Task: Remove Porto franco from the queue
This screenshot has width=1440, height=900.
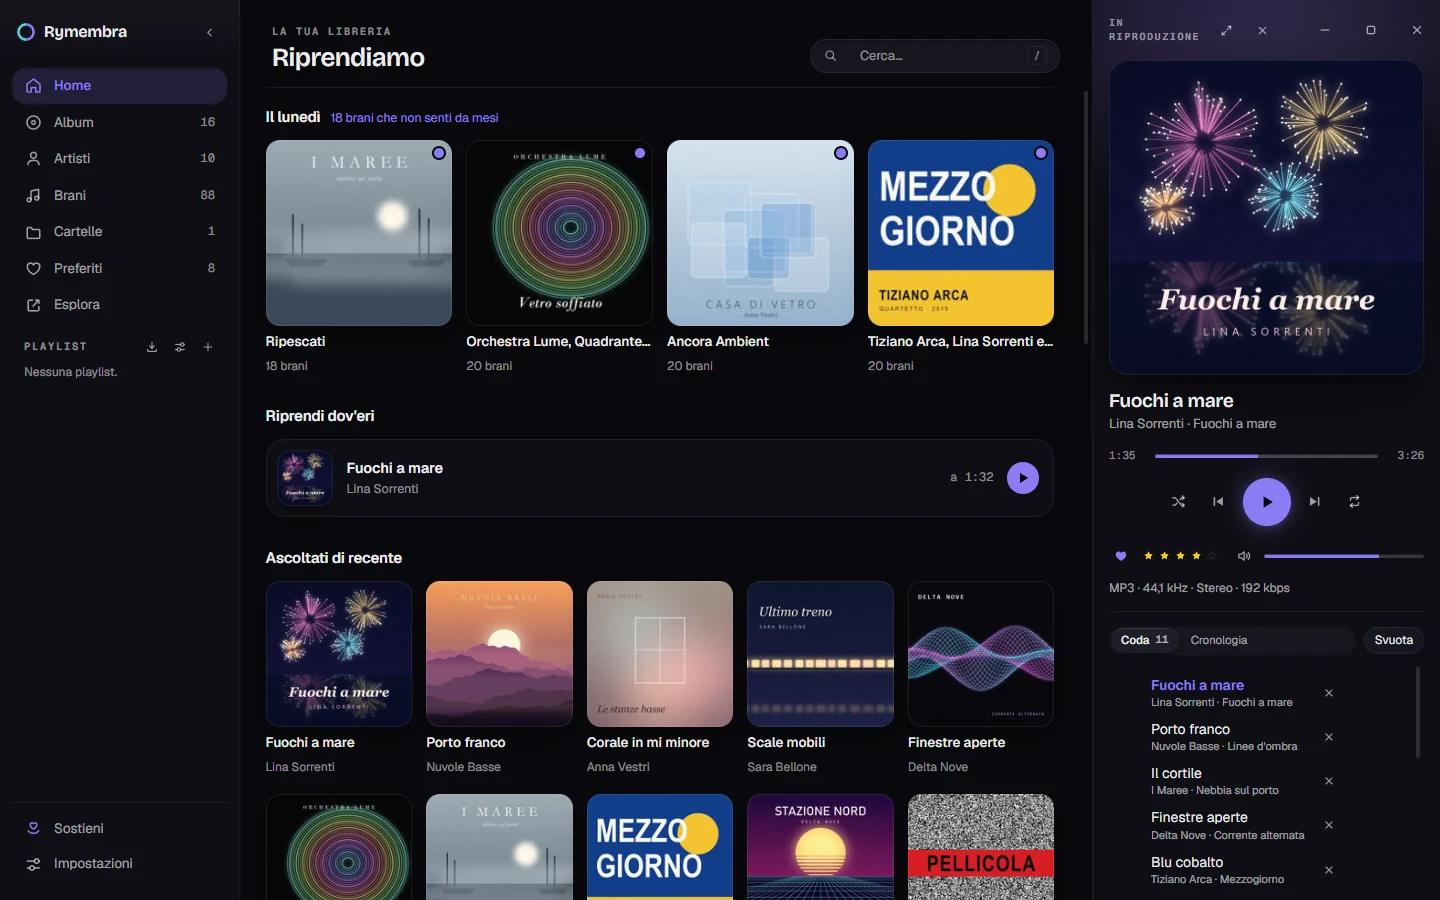Action: coord(1329,737)
